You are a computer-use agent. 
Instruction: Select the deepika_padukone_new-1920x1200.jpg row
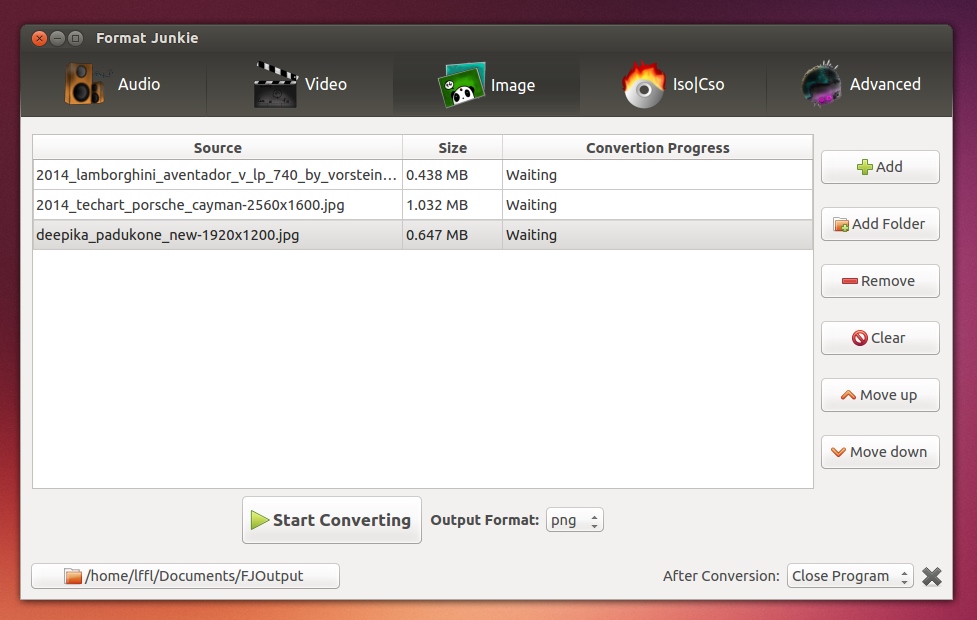pyautogui.click(x=422, y=235)
